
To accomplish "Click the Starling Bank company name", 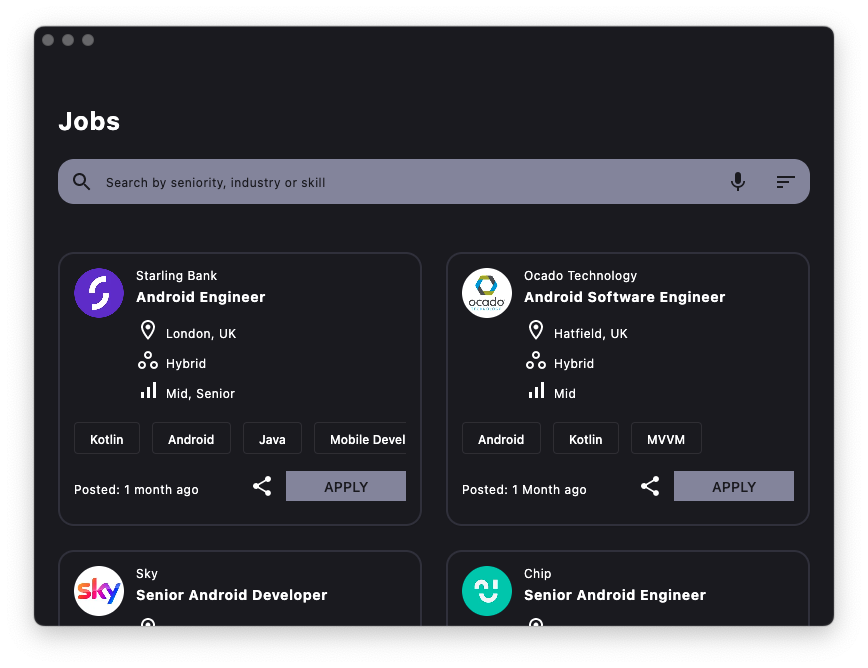I will click(x=177, y=276).
